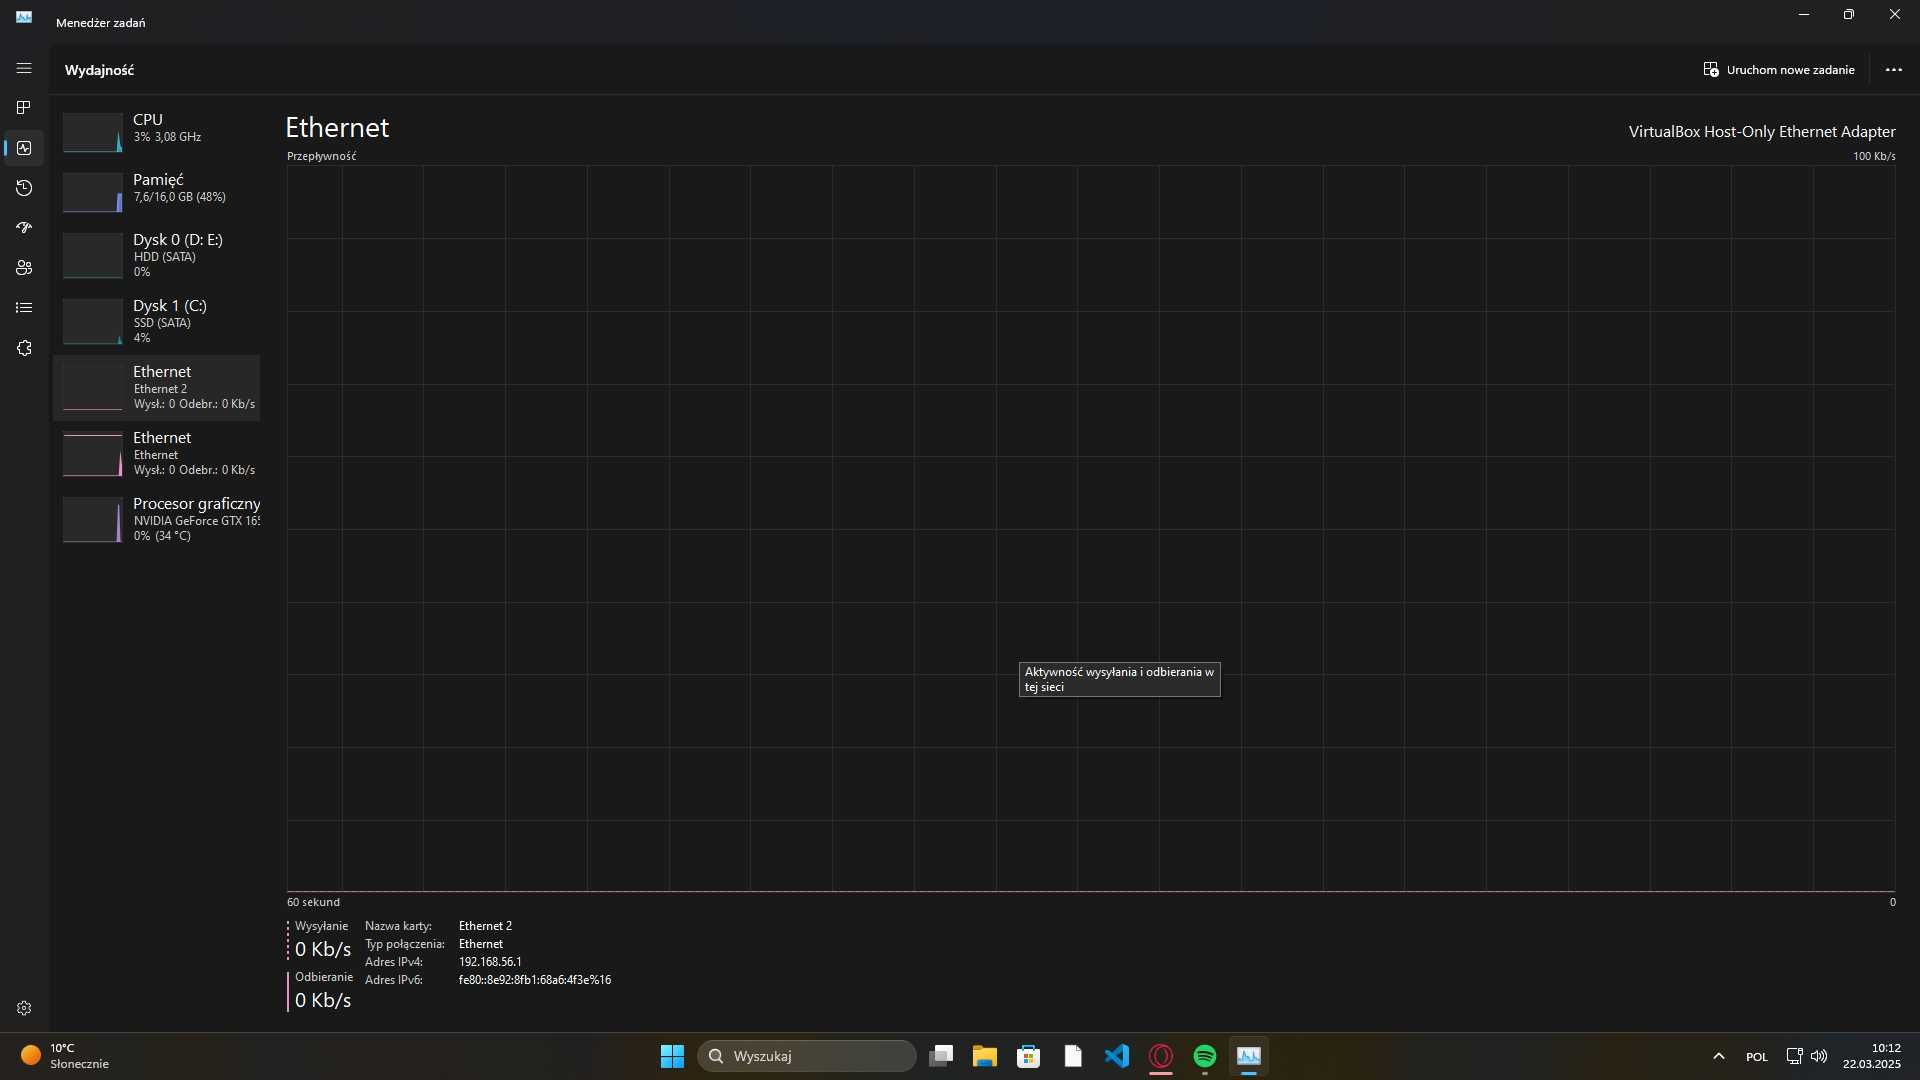
Task: Open File Explorer from taskbar
Action: pos(985,1056)
